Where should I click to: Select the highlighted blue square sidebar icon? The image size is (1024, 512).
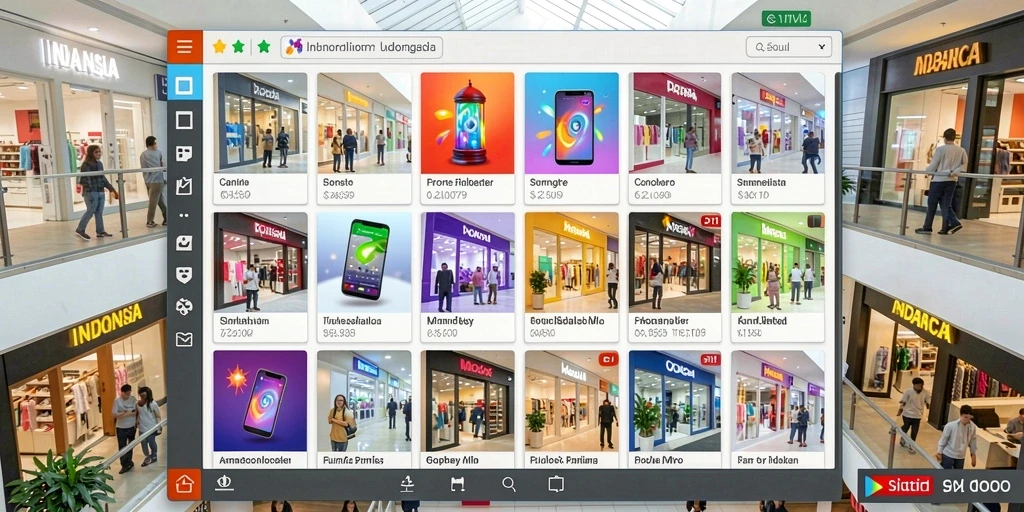(x=185, y=86)
